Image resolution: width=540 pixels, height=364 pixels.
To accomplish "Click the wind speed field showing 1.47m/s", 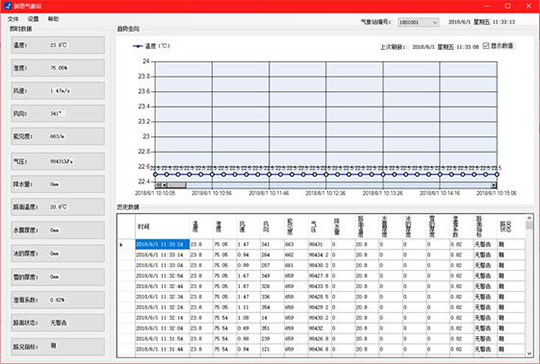I will coord(58,91).
